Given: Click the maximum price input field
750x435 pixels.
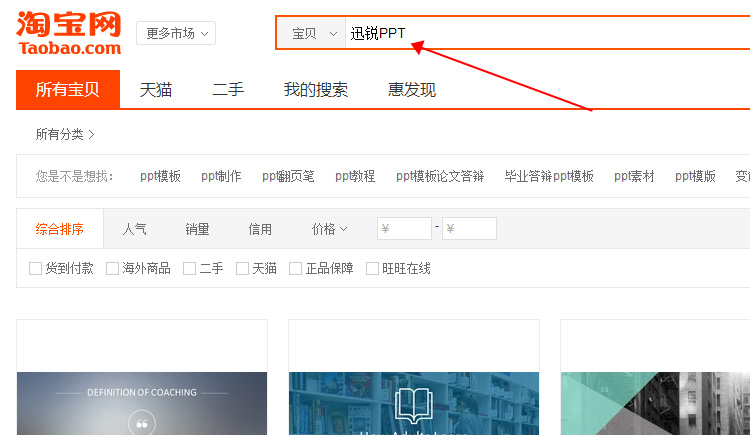Looking at the screenshot, I should pos(469,229).
